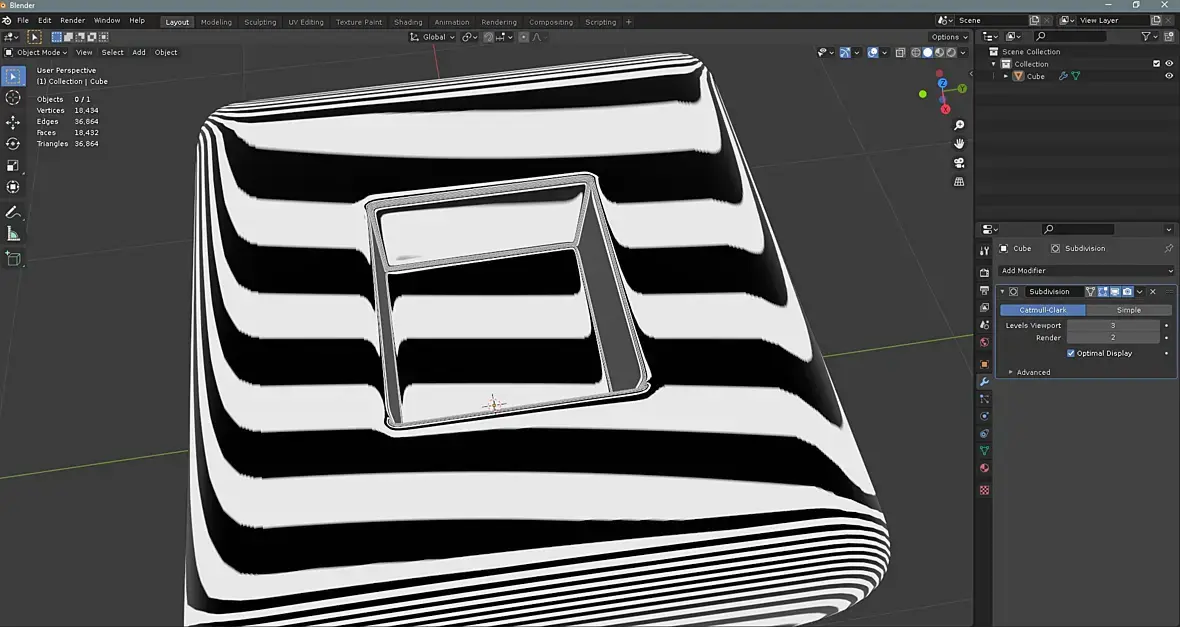The image size is (1180, 627).
Task: Activate the Rotate tool
Action: (13, 144)
